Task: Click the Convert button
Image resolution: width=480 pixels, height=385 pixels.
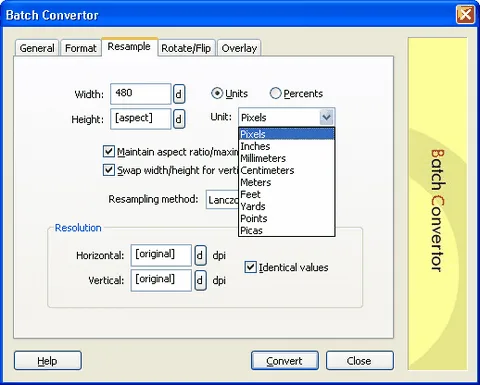Action: click(285, 361)
